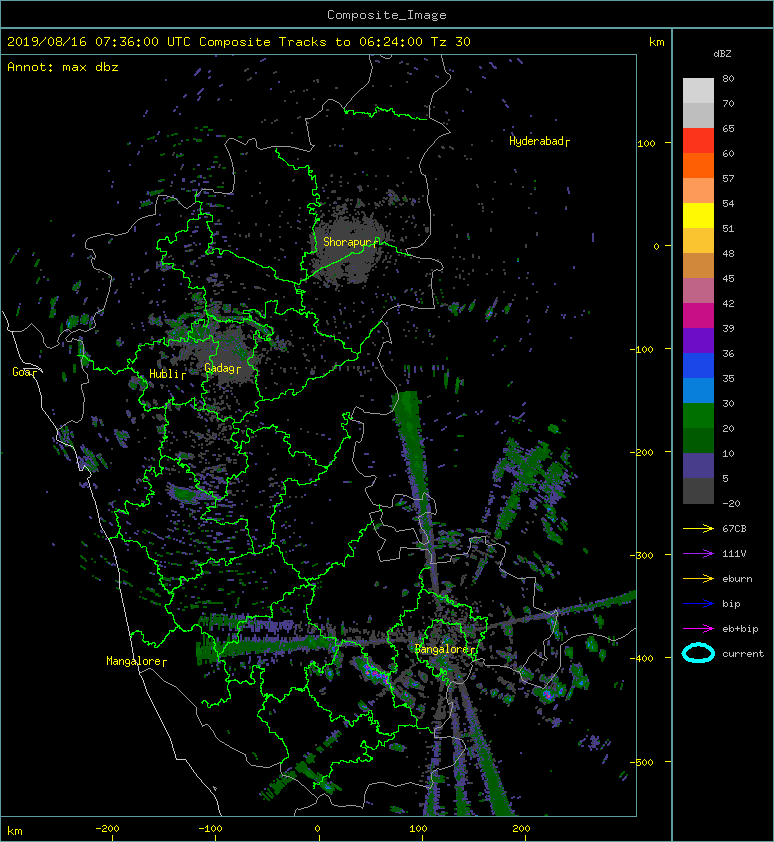This screenshot has width=774, height=842.
Task: Click the purple 111V arrow legend icon
Action: click(x=698, y=554)
